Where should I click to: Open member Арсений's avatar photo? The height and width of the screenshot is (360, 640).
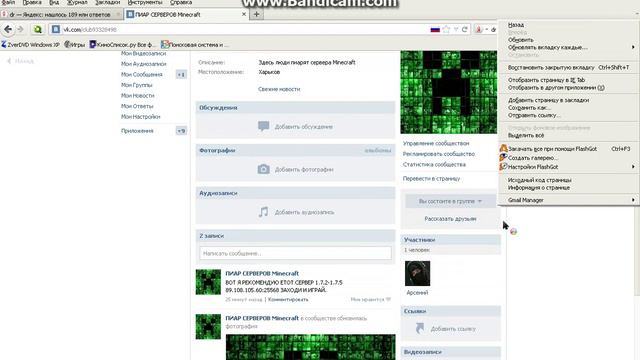click(417, 273)
